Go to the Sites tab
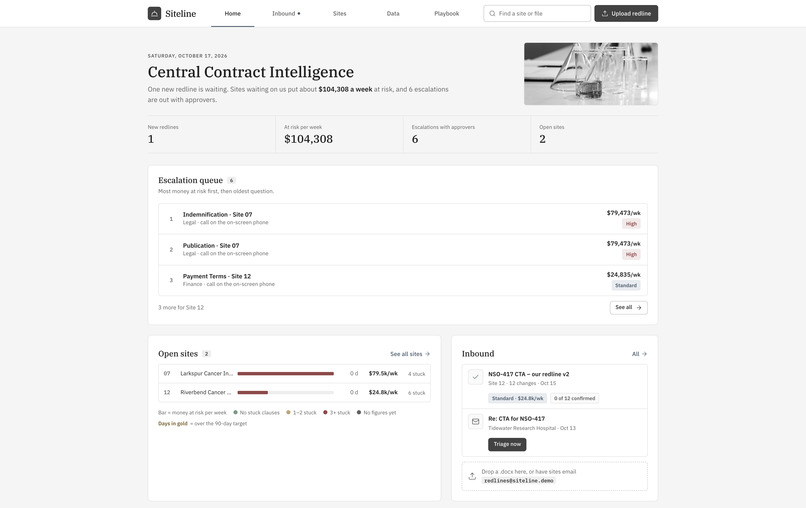The width and height of the screenshot is (806, 508). pyautogui.click(x=339, y=13)
